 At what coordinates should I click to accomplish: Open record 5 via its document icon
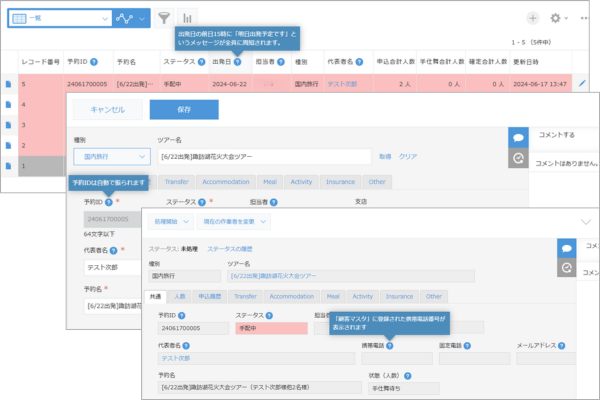click(8, 84)
